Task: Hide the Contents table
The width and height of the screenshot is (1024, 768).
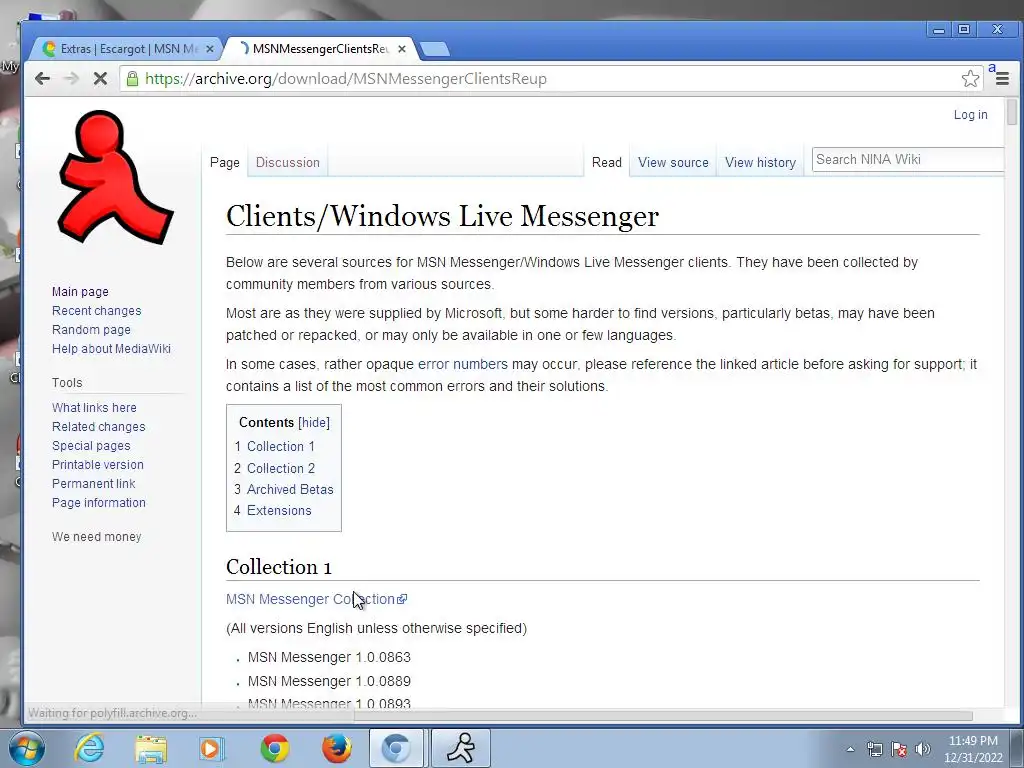Action: coord(313,423)
